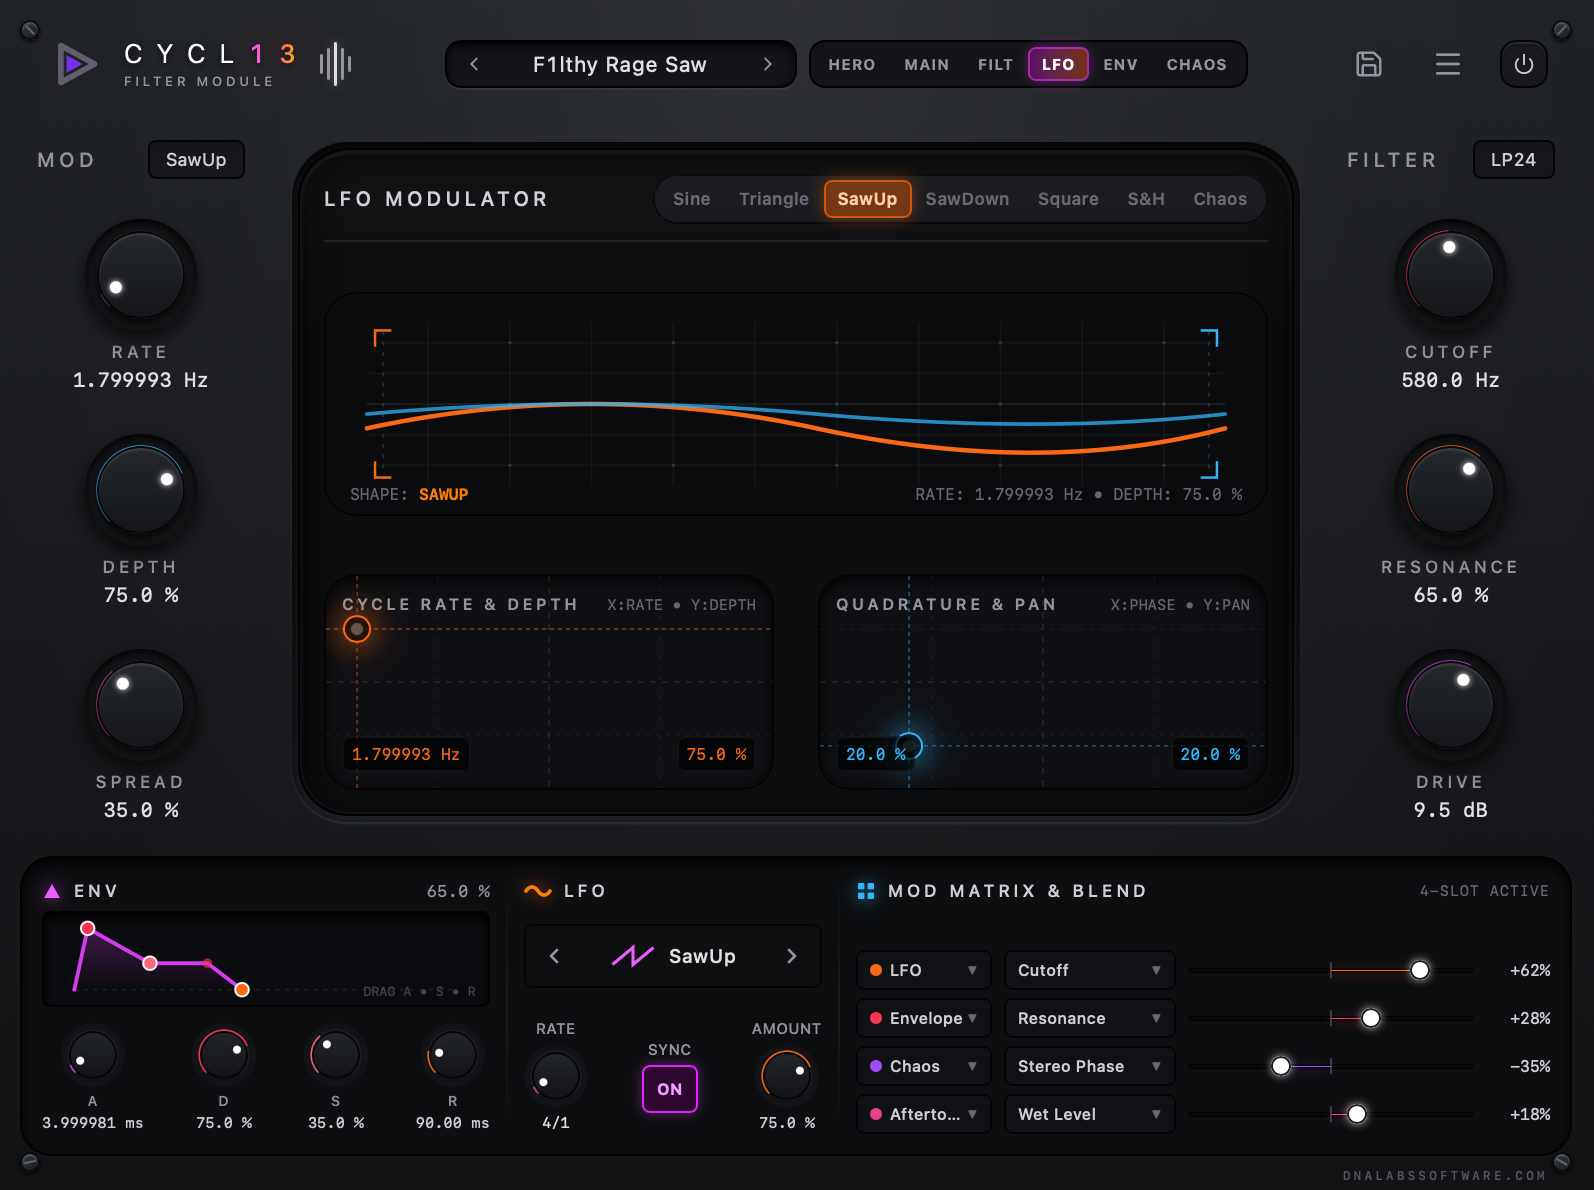Toggle the plugin power button
Image resolution: width=1594 pixels, height=1190 pixels.
[x=1523, y=64]
